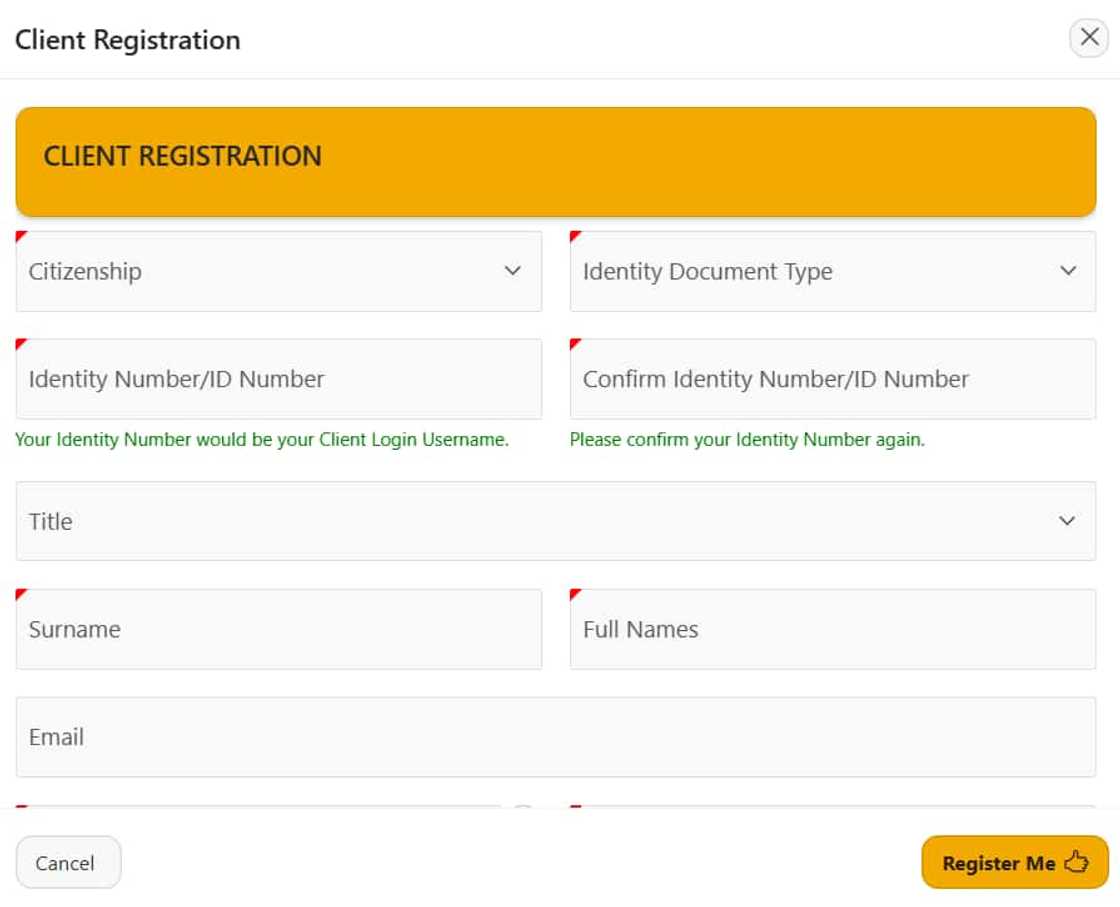The width and height of the screenshot is (1120, 907).
Task: Focus the Identity Number/ID Number field
Action: pos(278,379)
